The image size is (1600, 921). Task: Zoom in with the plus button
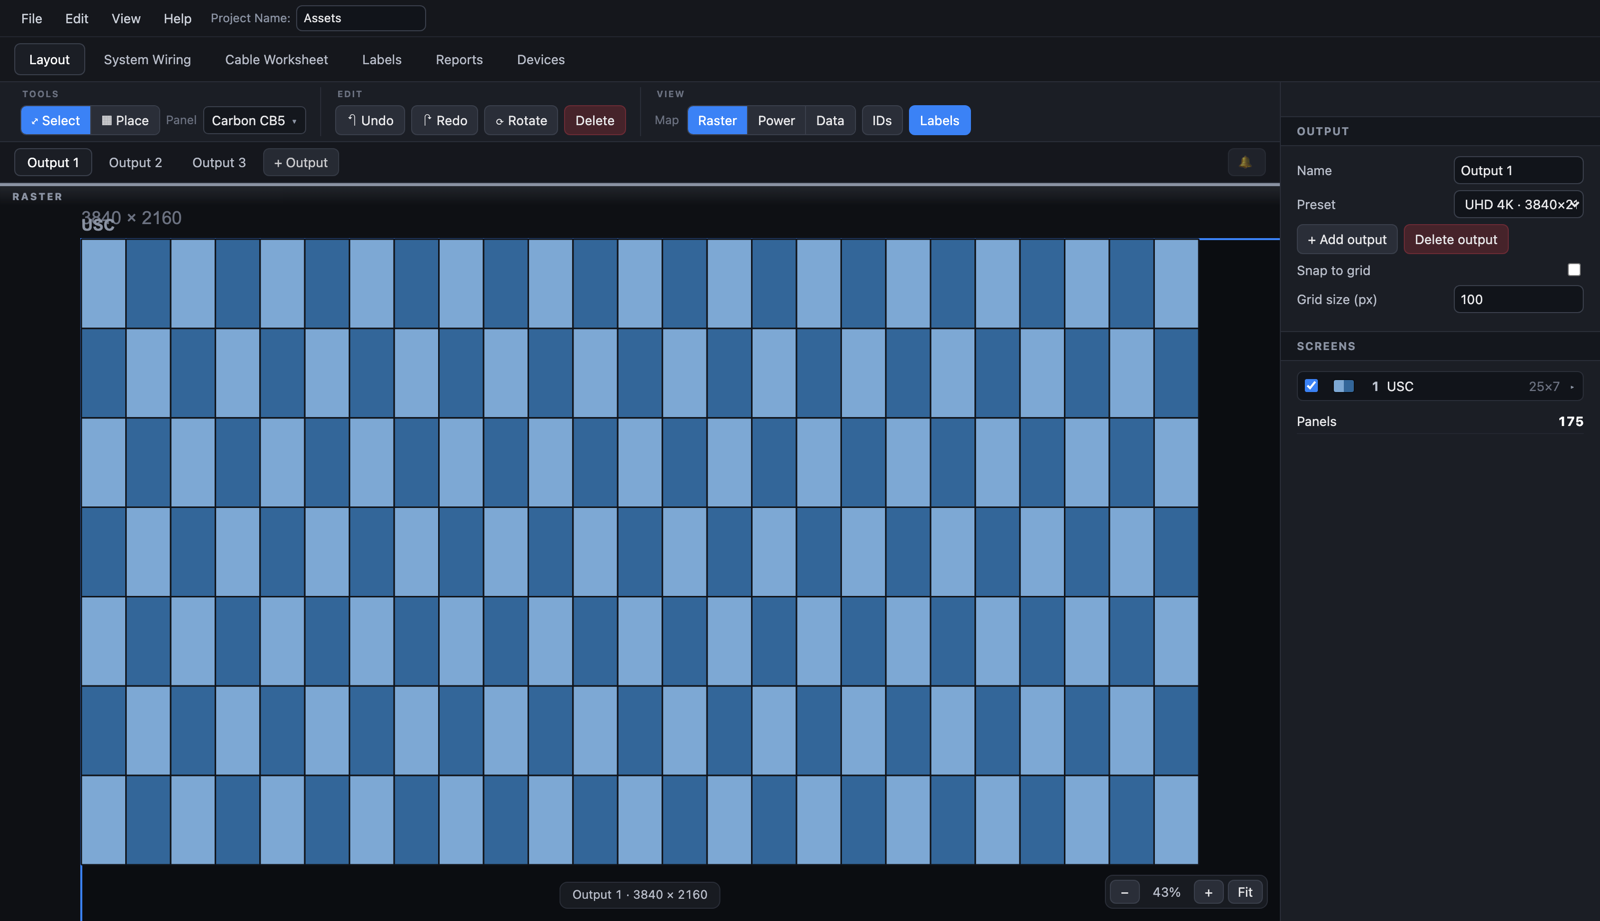click(x=1208, y=892)
